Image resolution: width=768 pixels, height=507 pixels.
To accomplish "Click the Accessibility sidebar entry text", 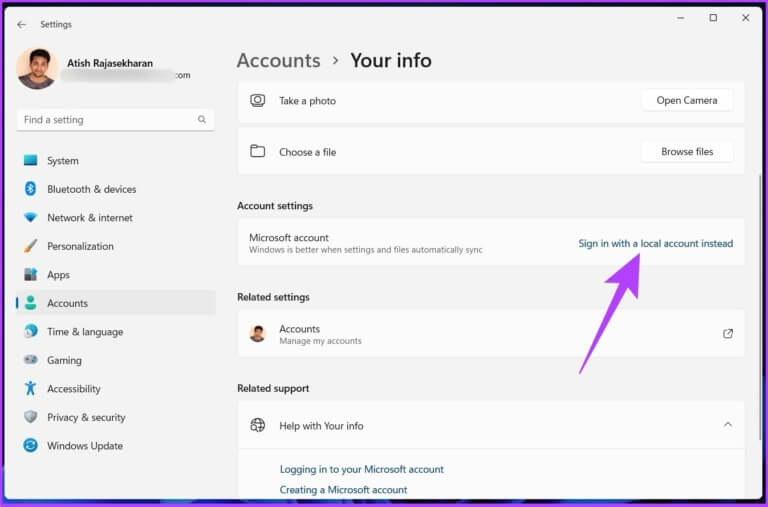I will [73, 389].
